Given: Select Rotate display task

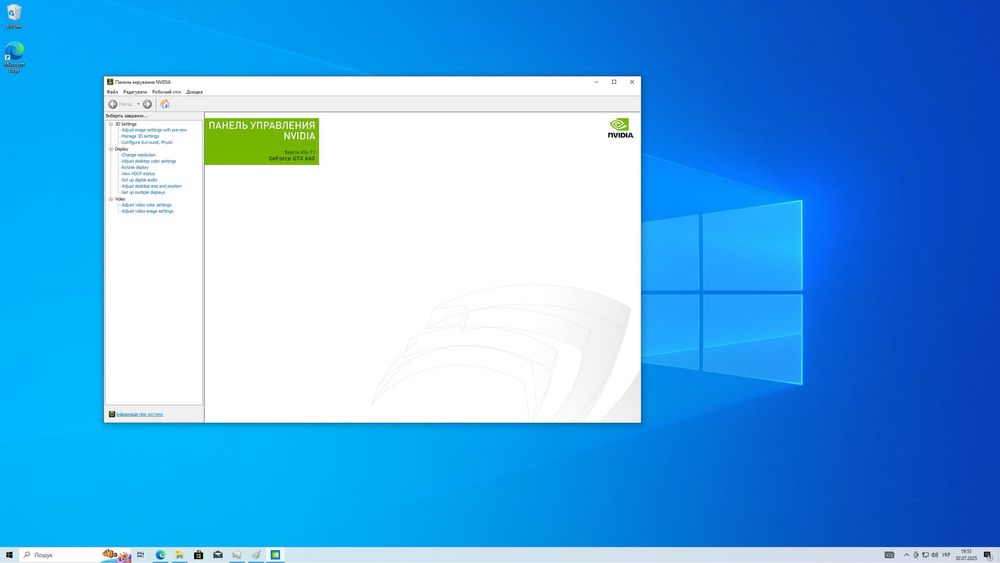Looking at the screenshot, I should tap(135, 167).
